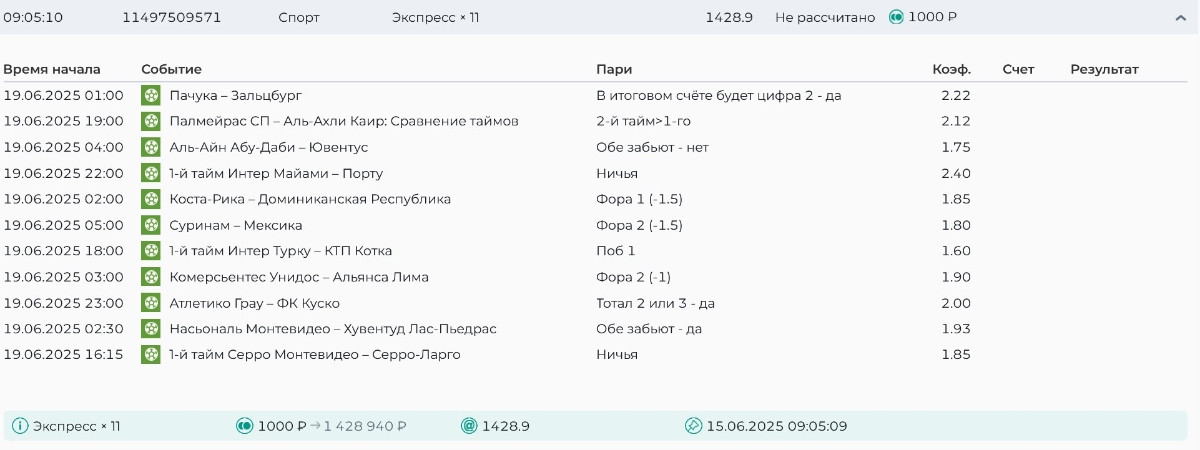Click the coin stake icon in the footer summary
1200x450 pixels.
tap(244, 426)
